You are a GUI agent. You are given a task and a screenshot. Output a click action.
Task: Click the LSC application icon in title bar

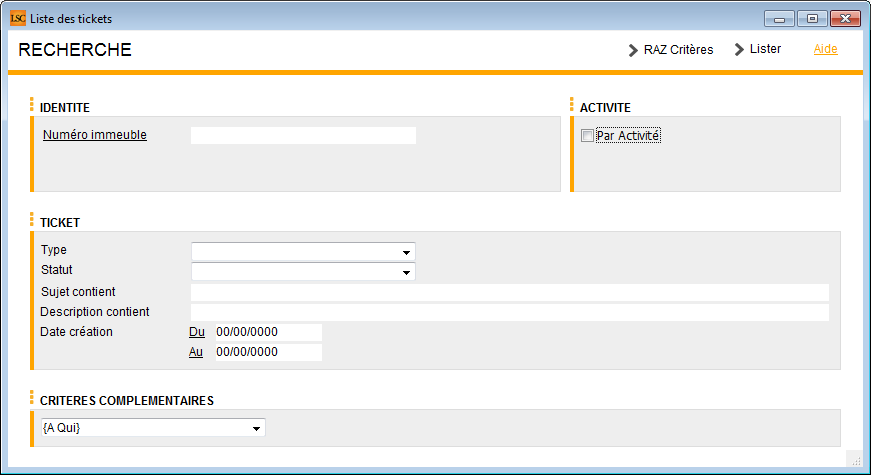point(18,18)
